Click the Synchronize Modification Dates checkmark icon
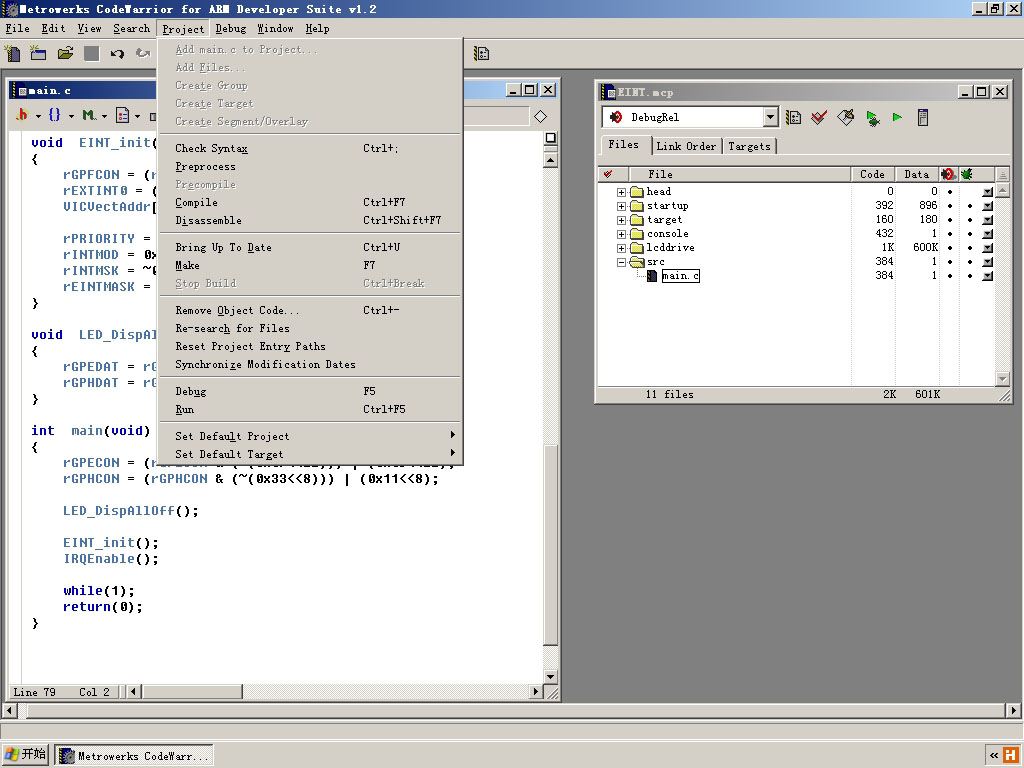 [x=819, y=118]
